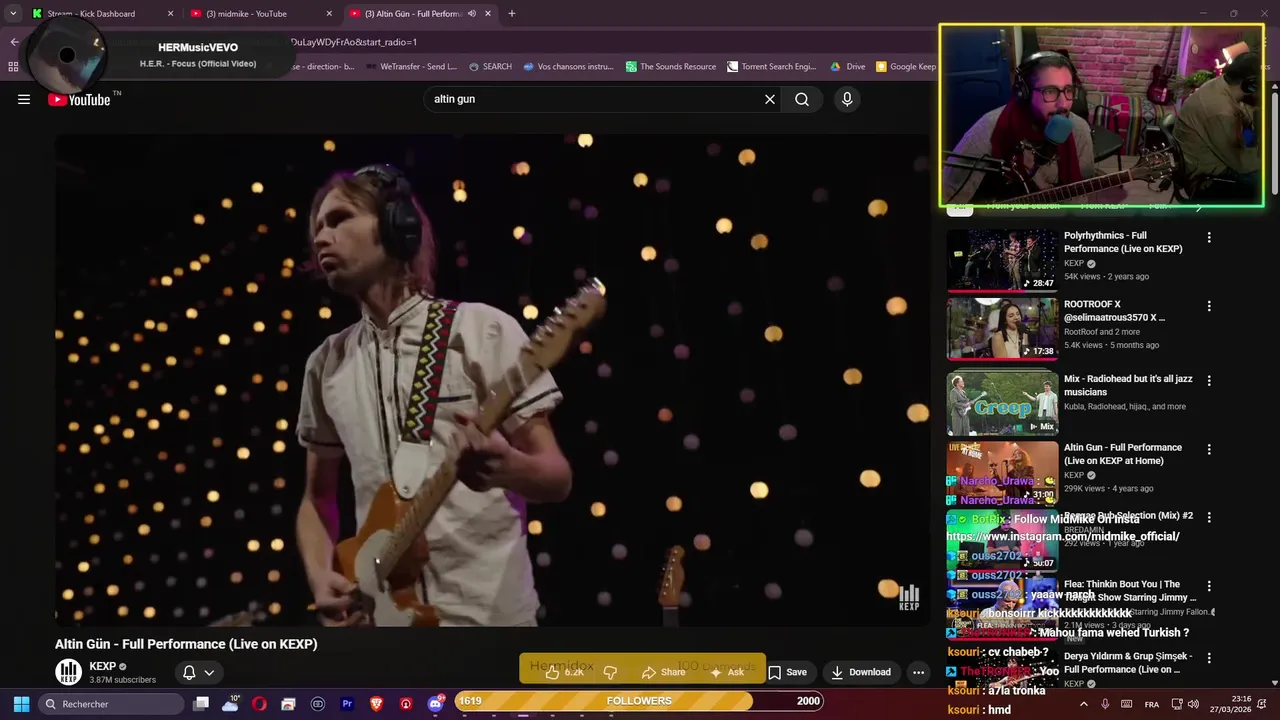The height and width of the screenshot is (720, 1280).
Task: Open the WeTransfer bookmark
Action: pyautogui.click(x=411, y=67)
